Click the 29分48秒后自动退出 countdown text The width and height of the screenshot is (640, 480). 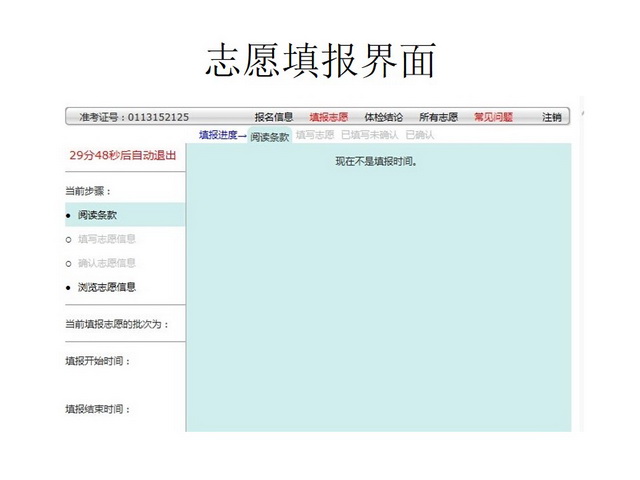point(123,155)
